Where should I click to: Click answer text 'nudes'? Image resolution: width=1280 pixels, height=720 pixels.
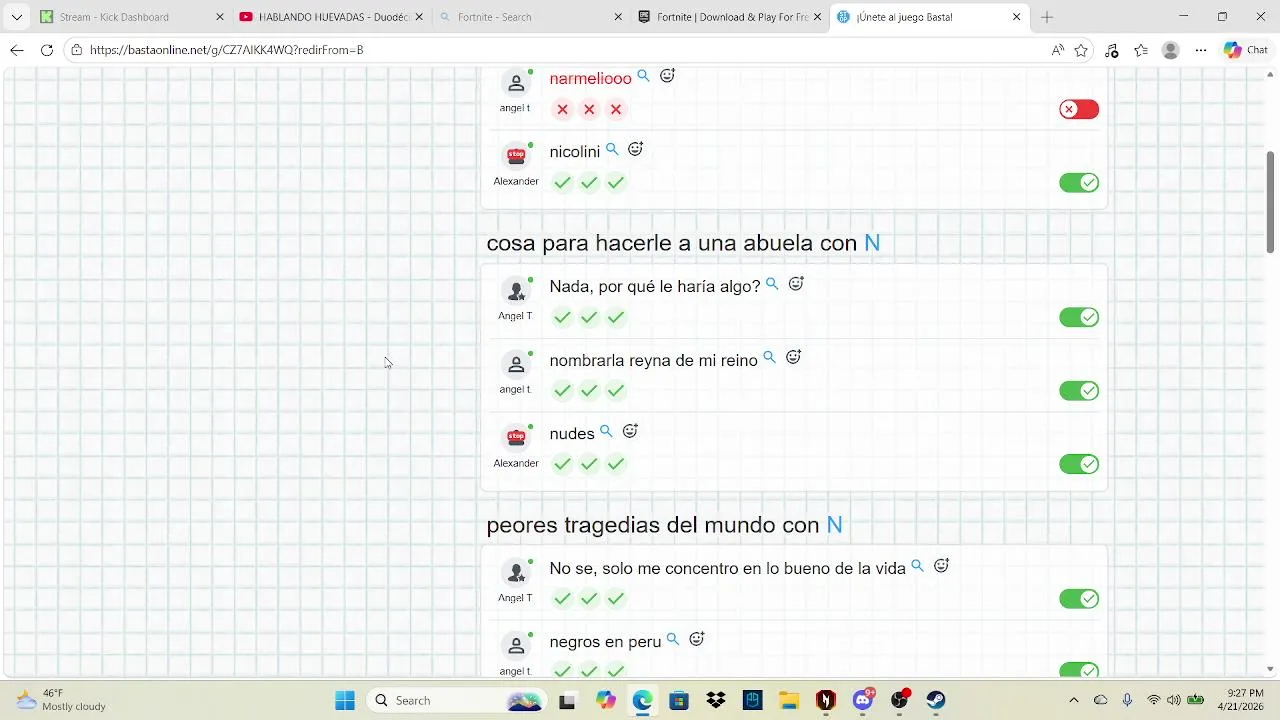click(x=572, y=434)
